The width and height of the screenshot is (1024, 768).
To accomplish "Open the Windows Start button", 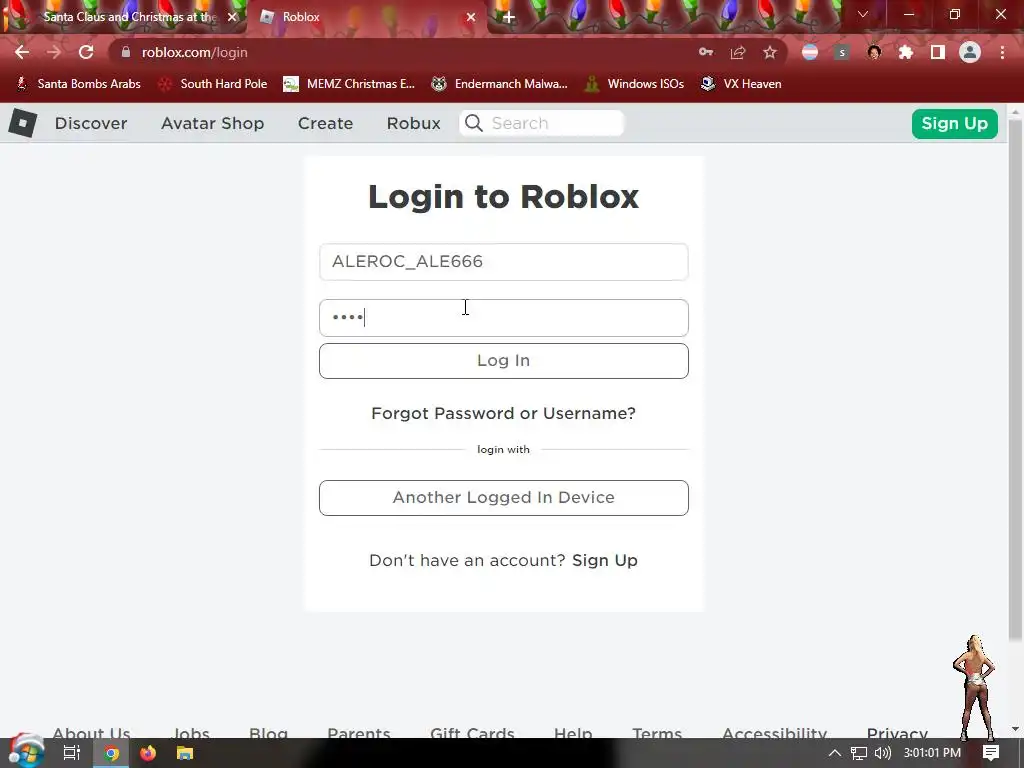I will pyautogui.click(x=26, y=753).
